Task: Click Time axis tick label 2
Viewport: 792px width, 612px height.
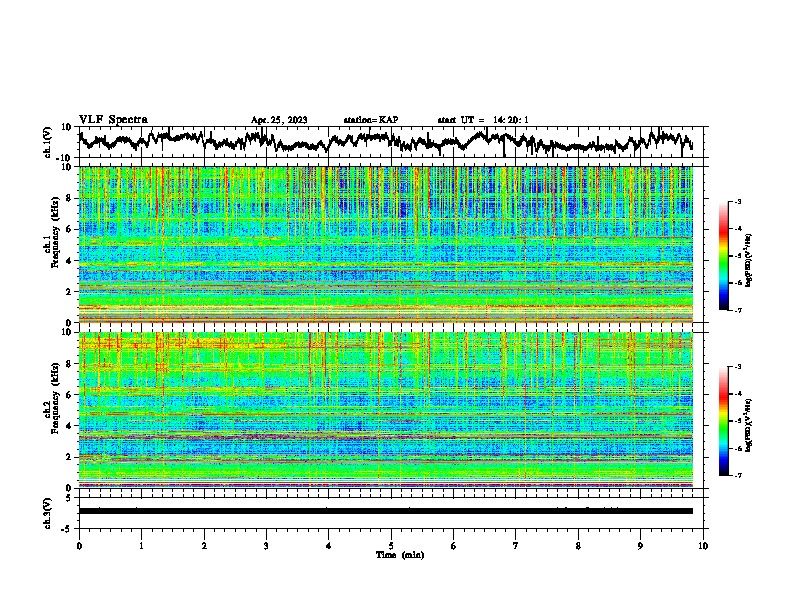Action: (204, 546)
